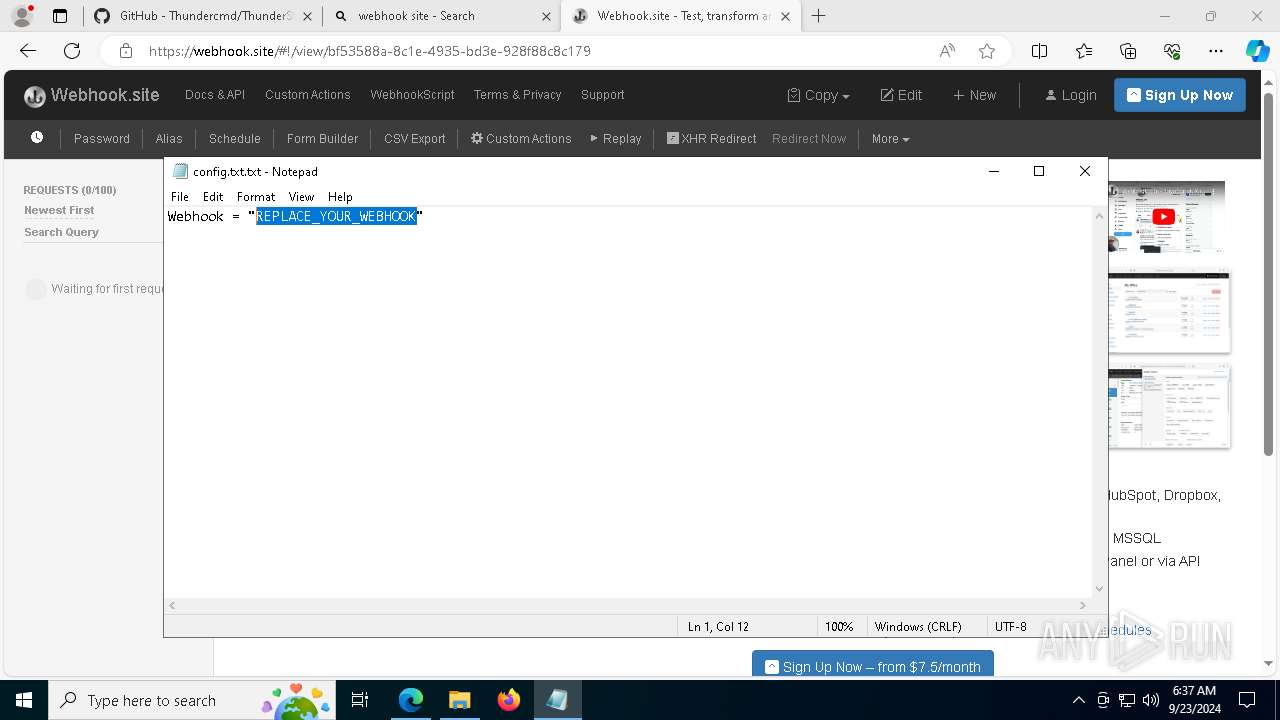1280x720 pixels.
Task: Select Notepad taskbar icon
Action: pyautogui.click(x=557, y=700)
